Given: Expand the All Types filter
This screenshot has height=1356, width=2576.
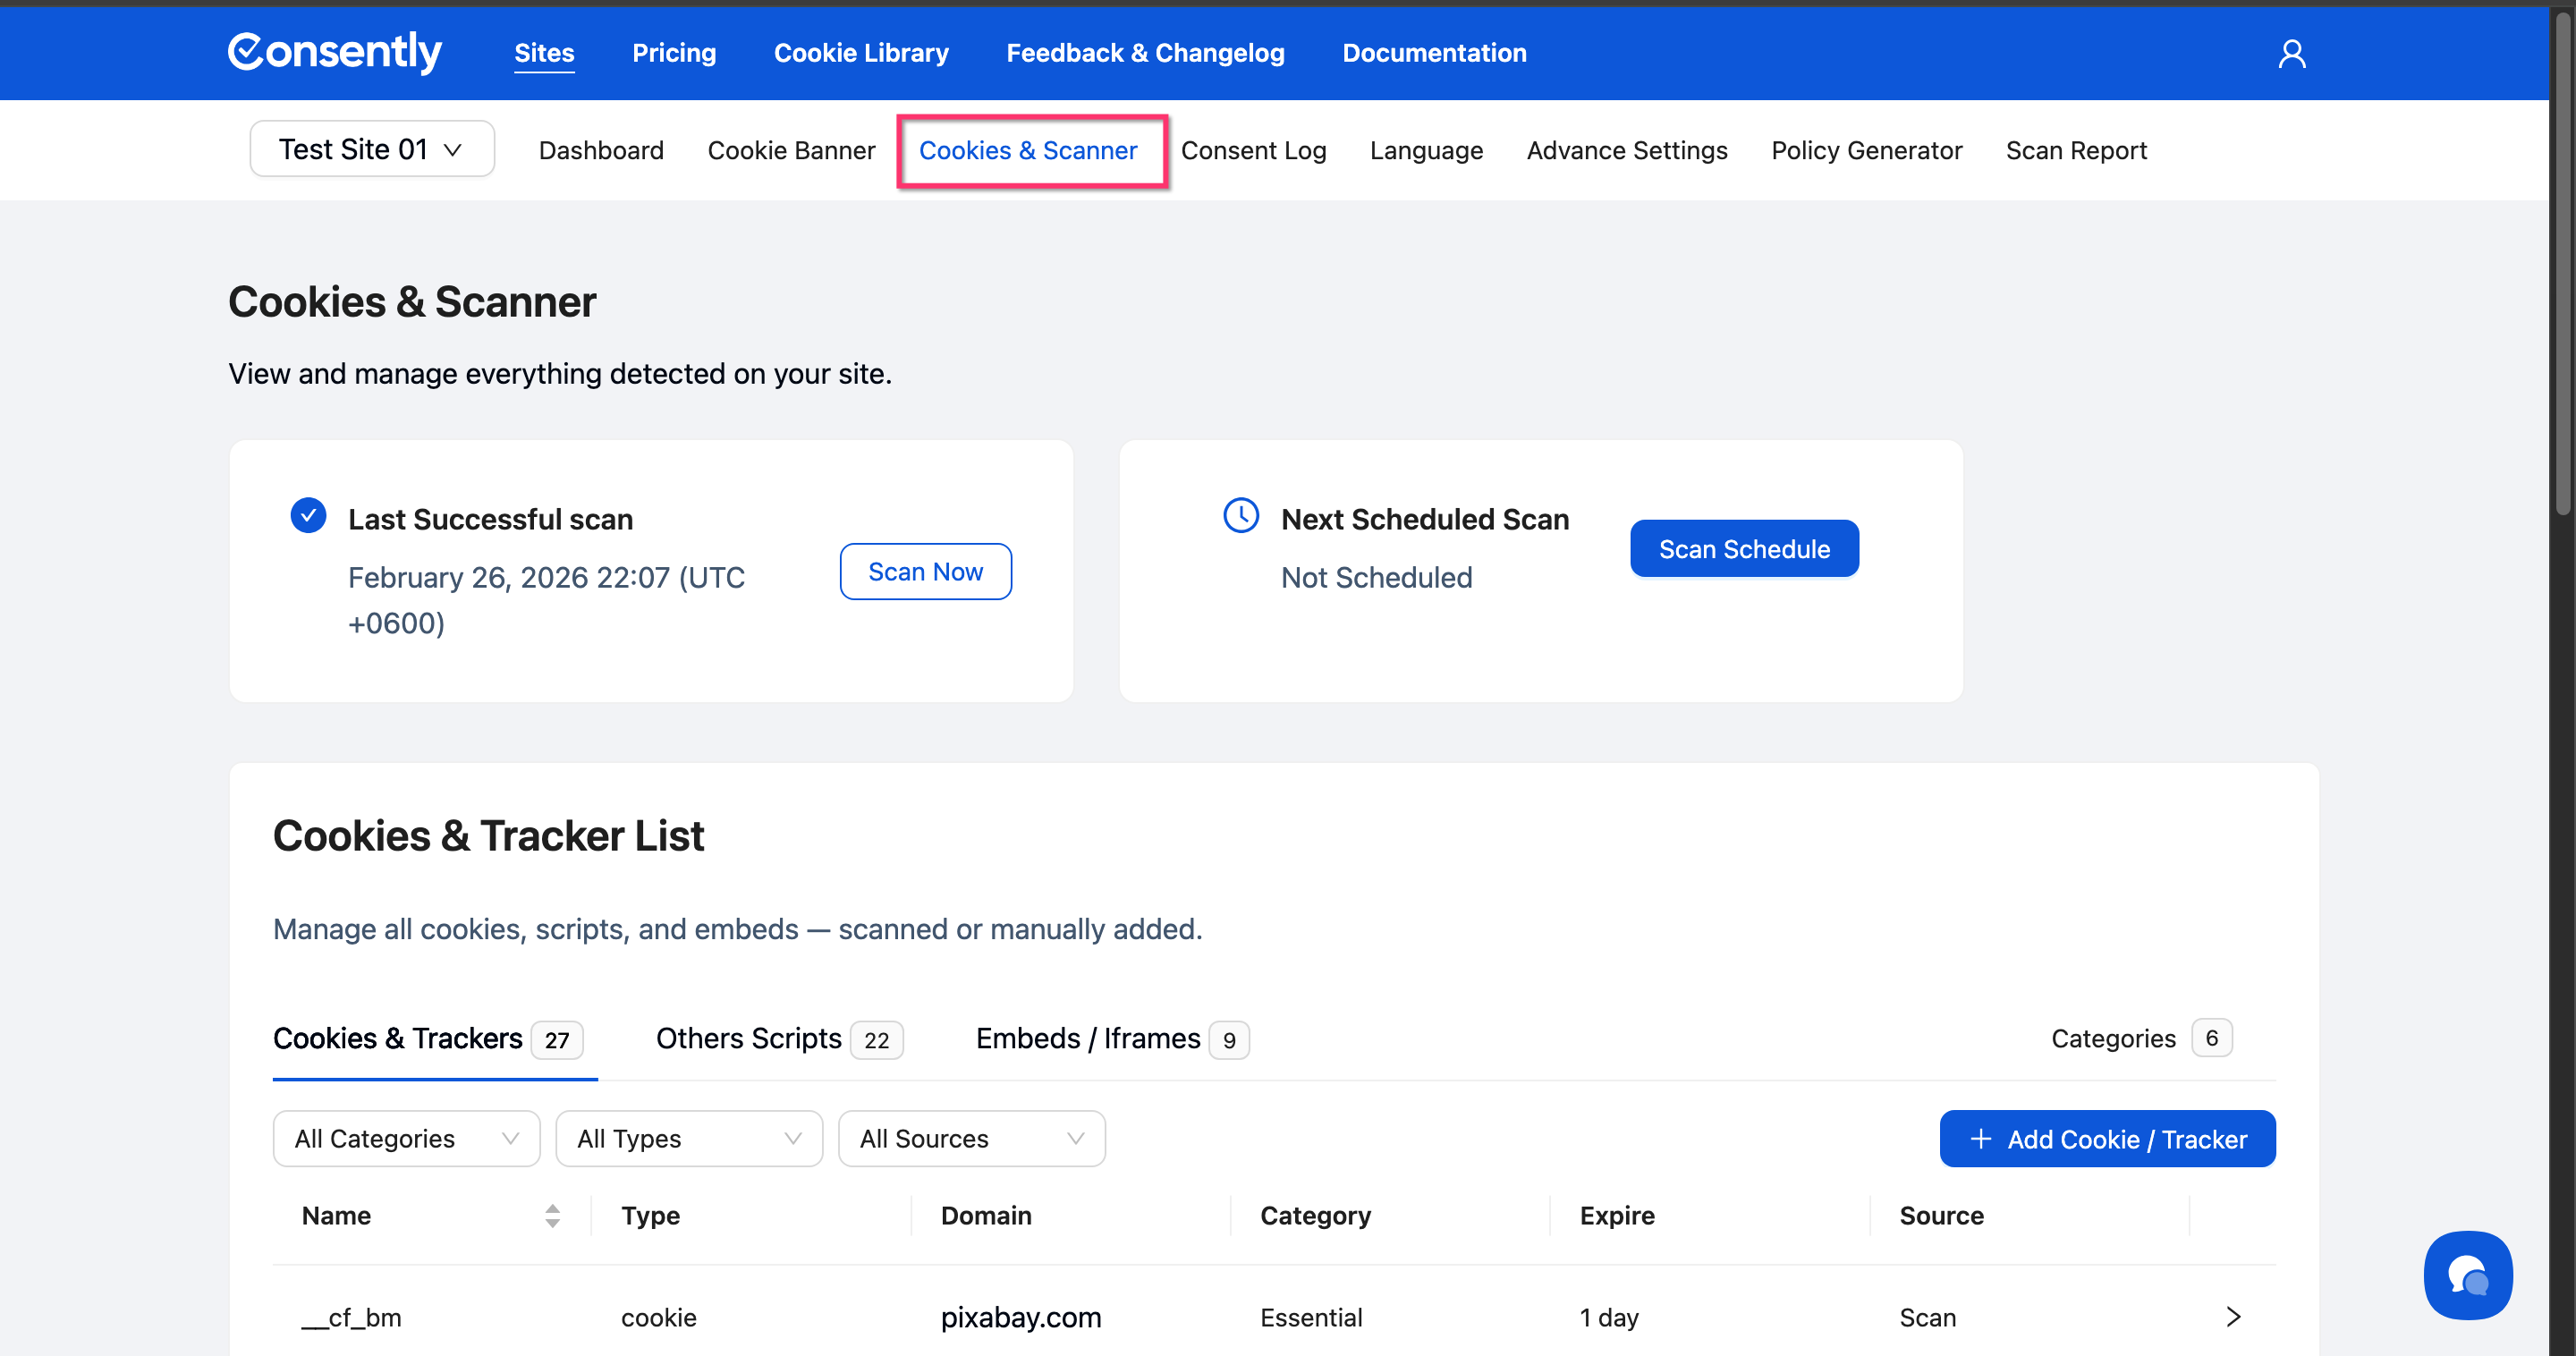Looking at the screenshot, I should [x=688, y=1138].
